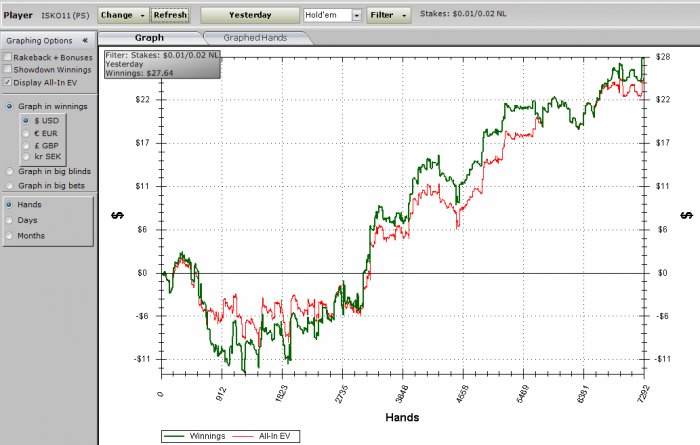
Task: Choose the Hands x-axis option
Action: tap(9, 204)
